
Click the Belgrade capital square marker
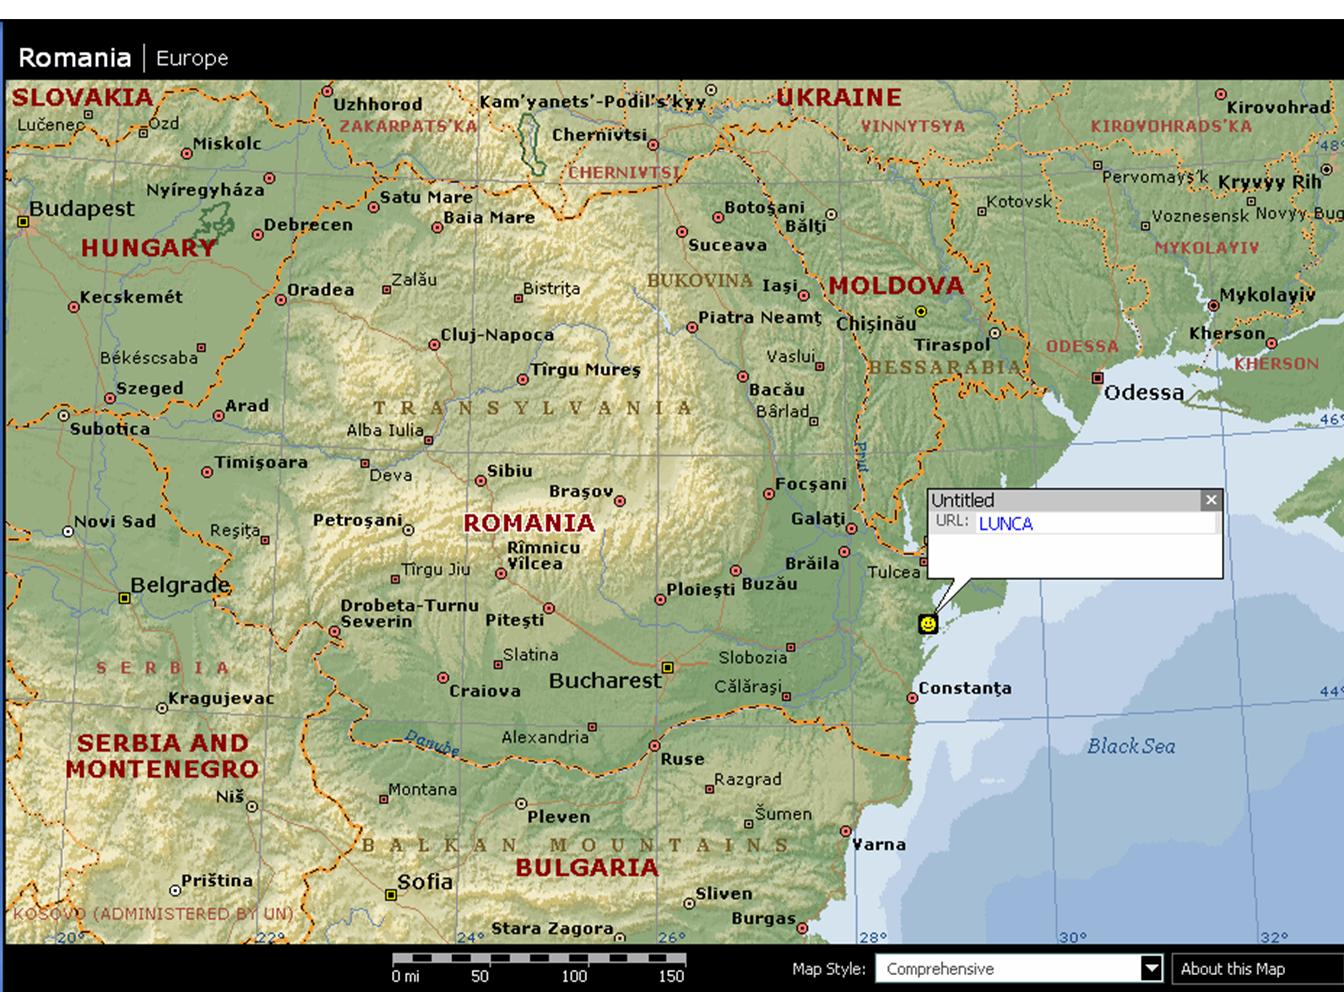point(124,598)
